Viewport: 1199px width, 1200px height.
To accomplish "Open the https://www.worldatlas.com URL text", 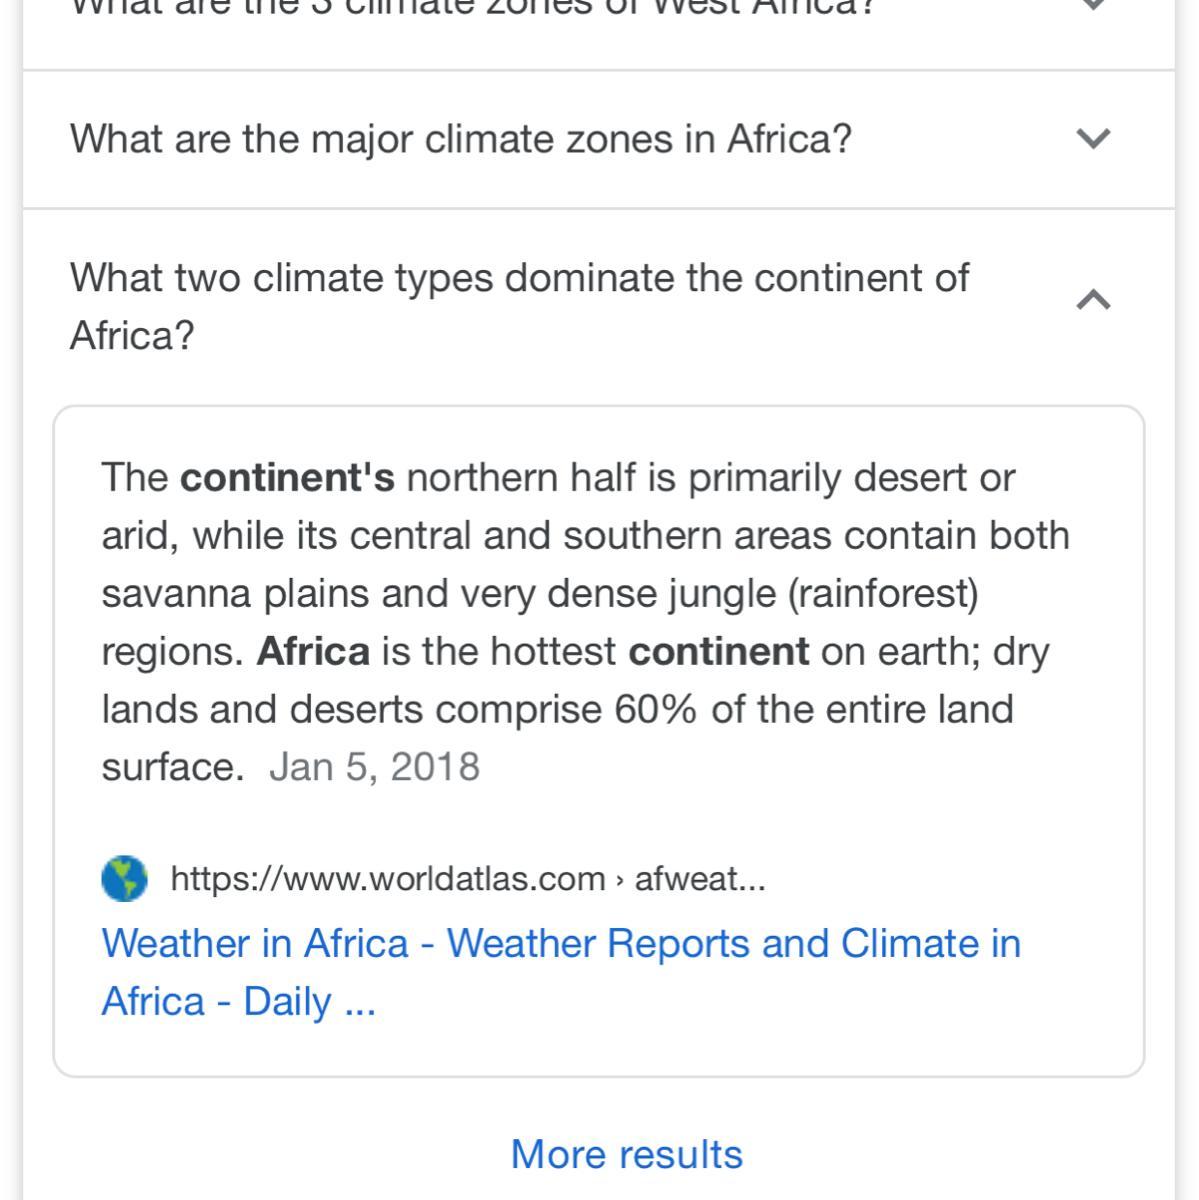I will click(388, 879).
